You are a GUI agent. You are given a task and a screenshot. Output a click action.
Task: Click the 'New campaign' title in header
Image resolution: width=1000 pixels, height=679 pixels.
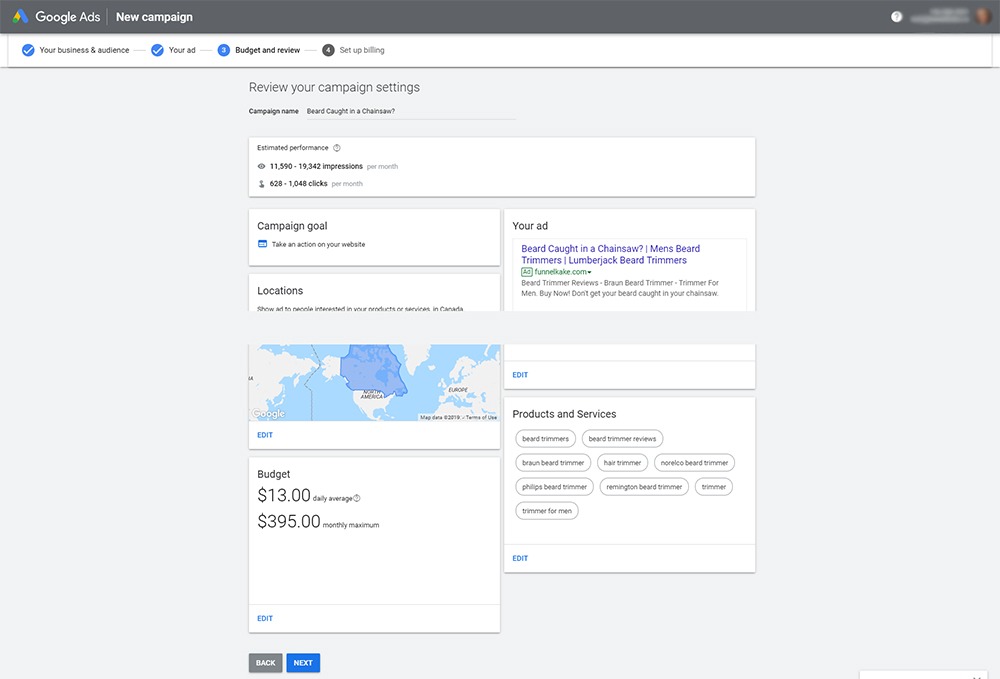click(154, 17)
